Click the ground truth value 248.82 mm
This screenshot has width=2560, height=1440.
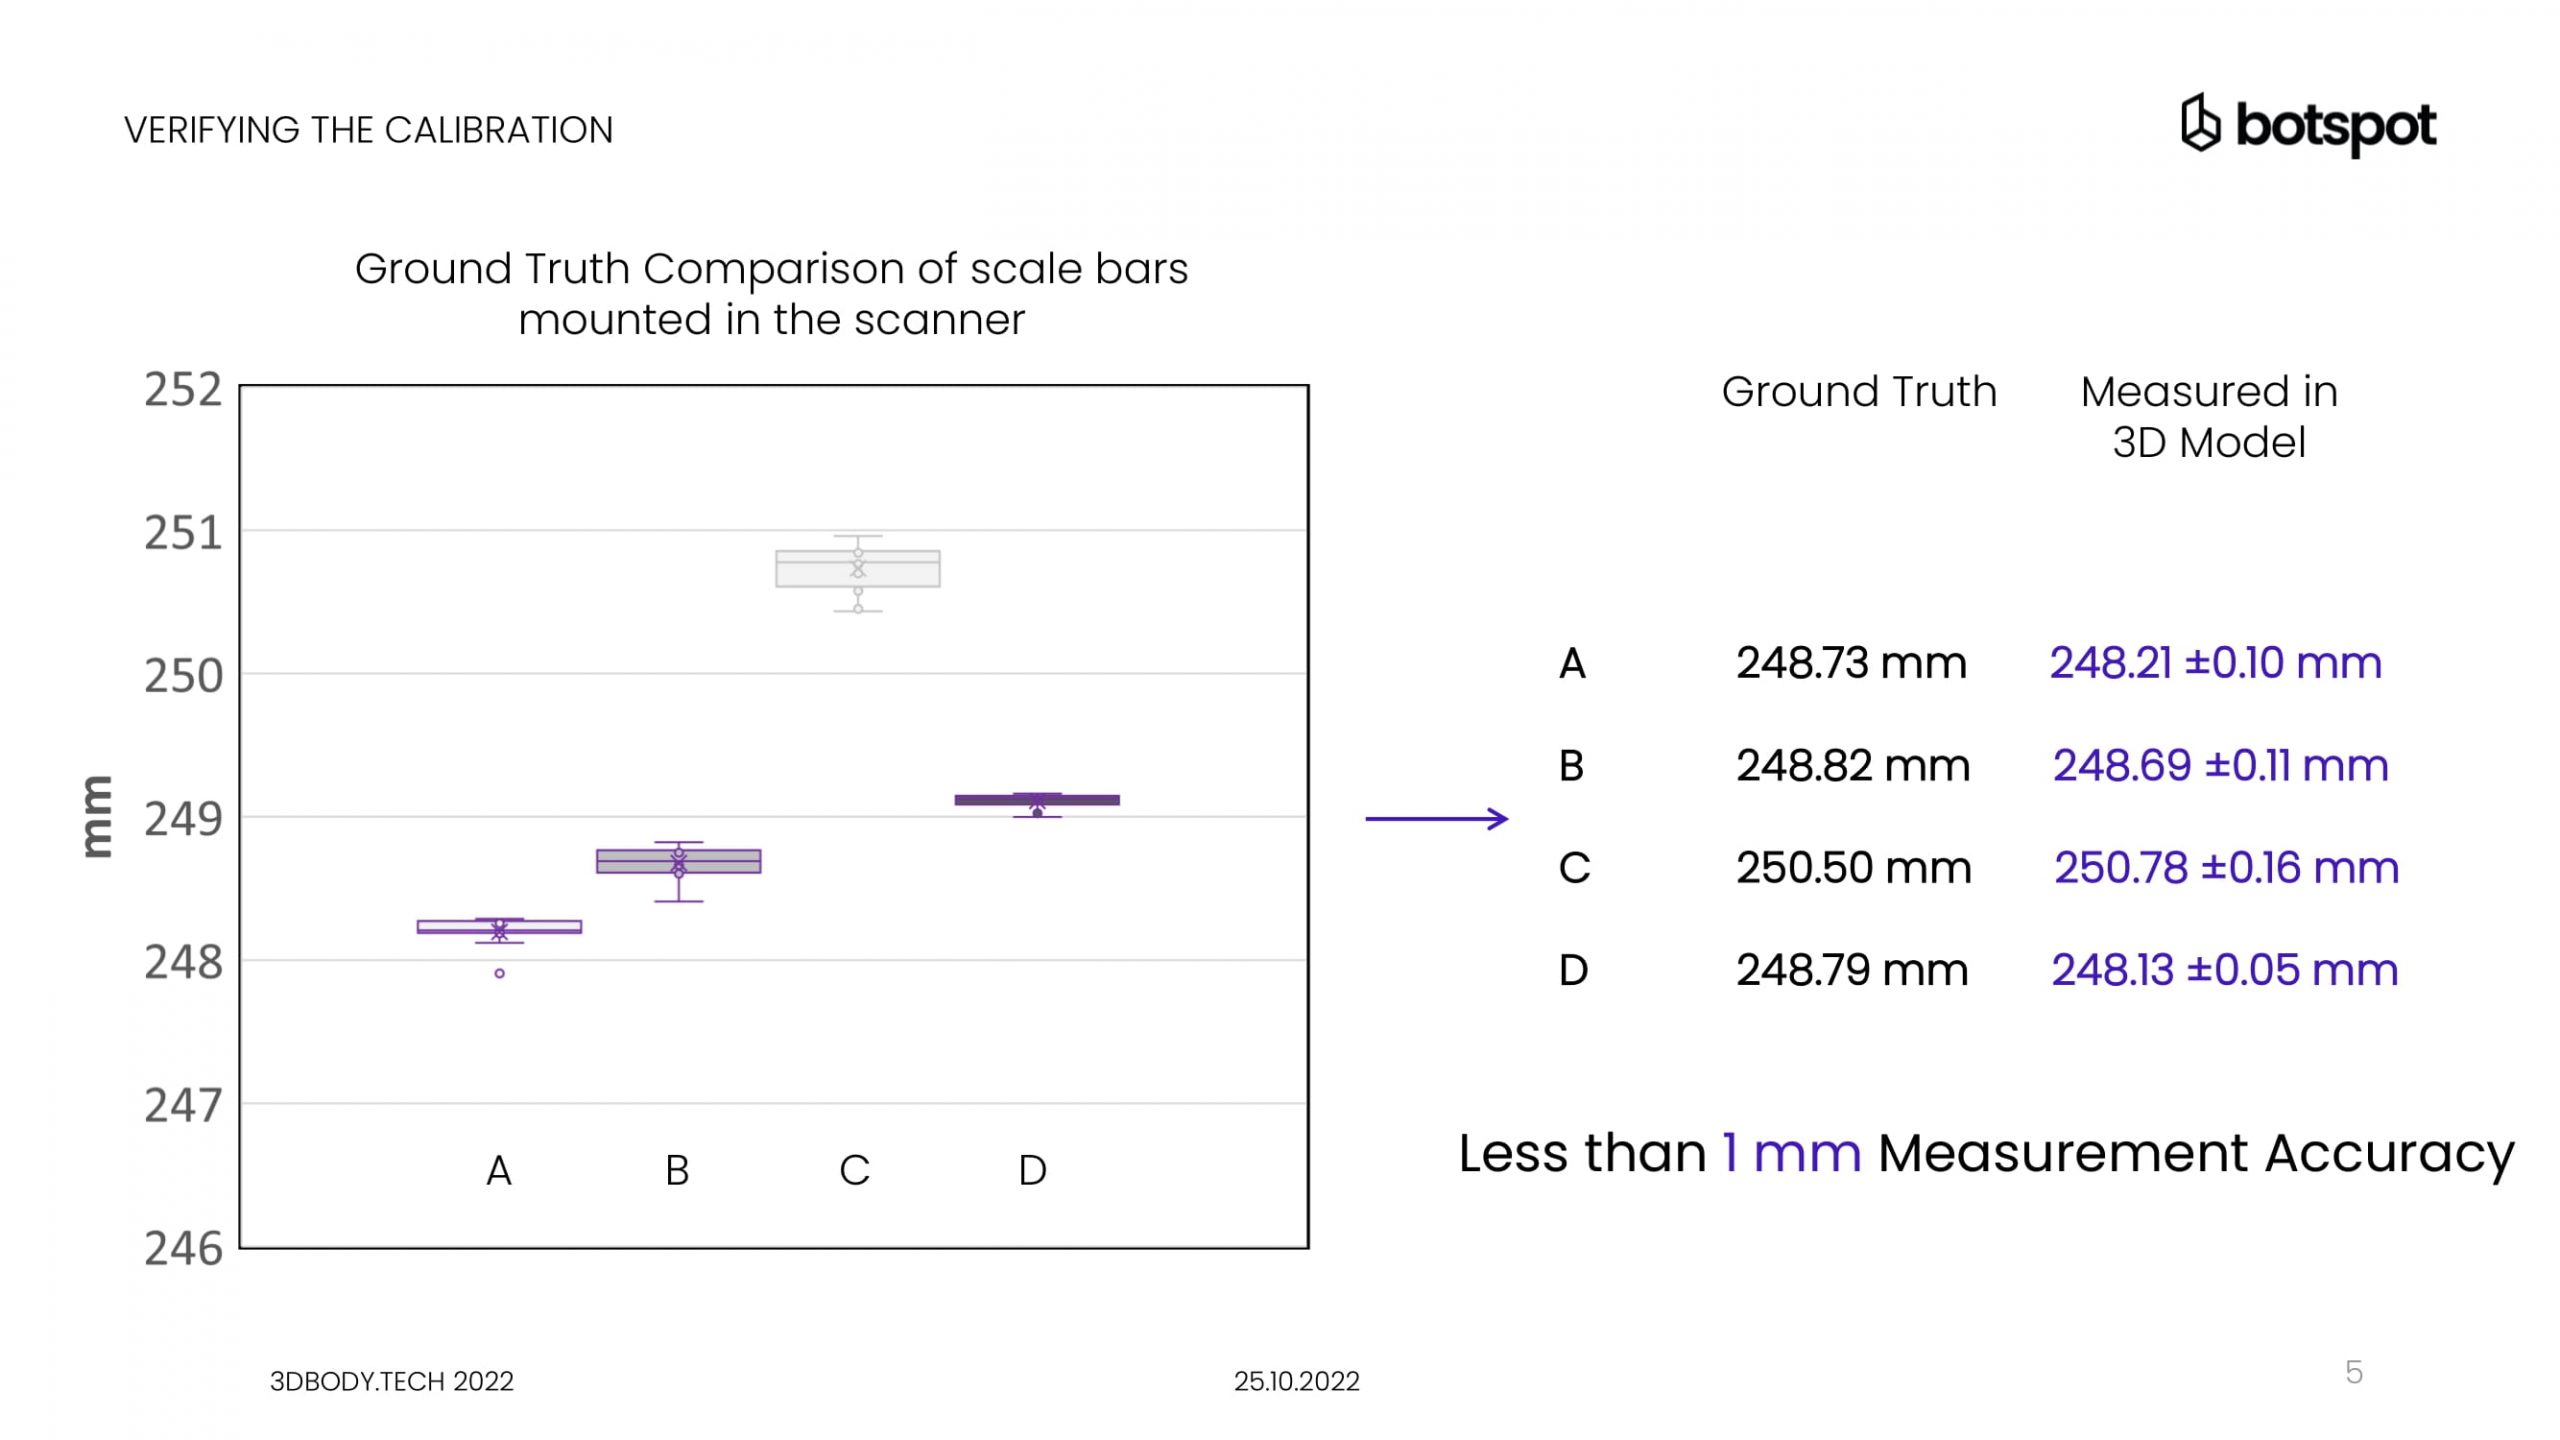(x=1852, y=766)
